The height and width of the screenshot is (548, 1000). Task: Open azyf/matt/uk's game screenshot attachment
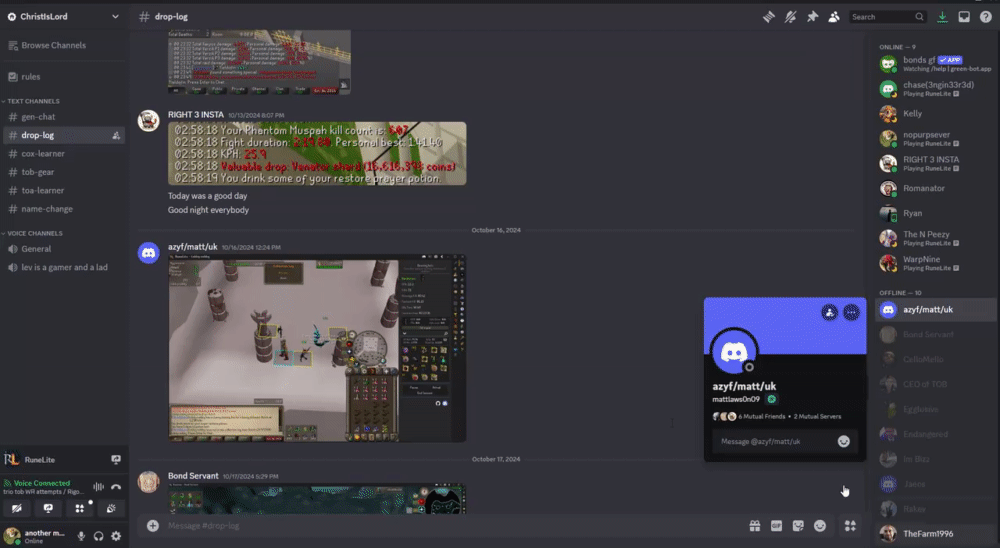point(317,348)
